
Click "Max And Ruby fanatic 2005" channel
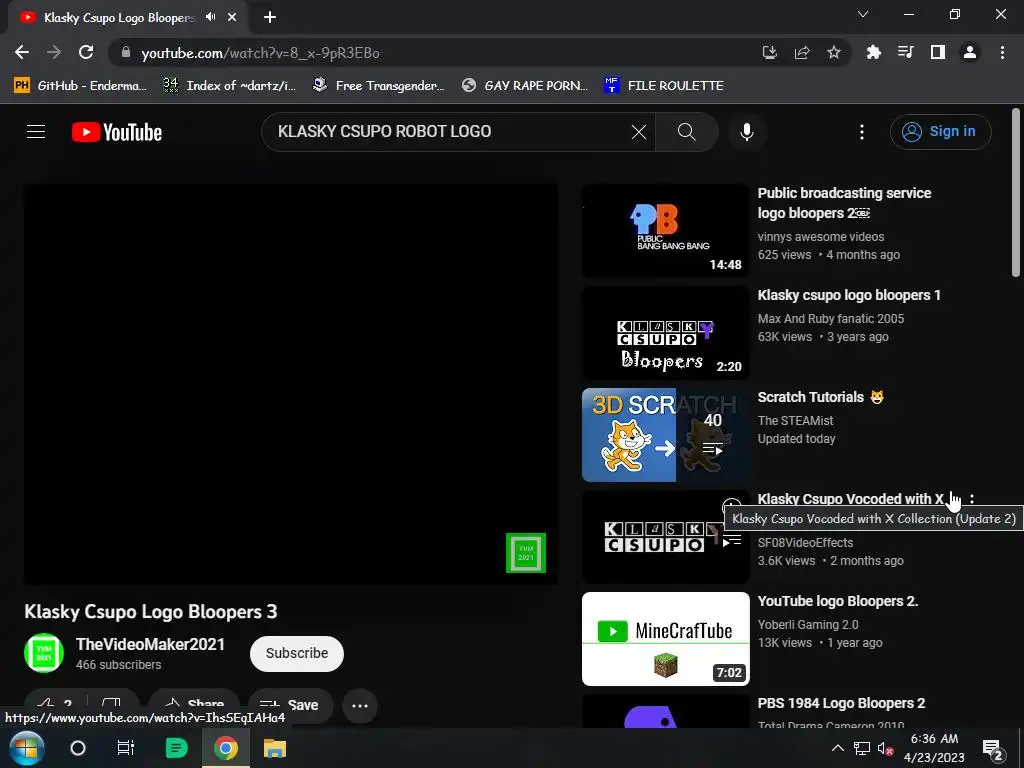click(x=831, y=319)
